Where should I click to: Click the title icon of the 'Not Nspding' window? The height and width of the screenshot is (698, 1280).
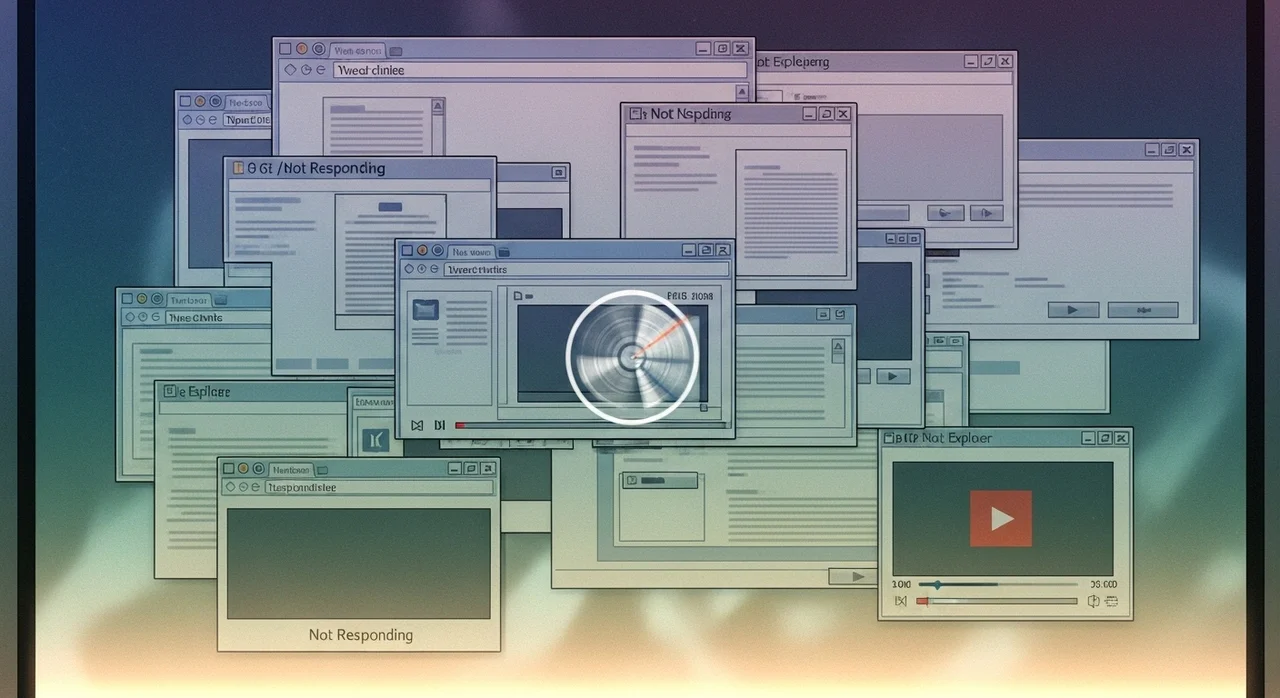click(635, 114)
